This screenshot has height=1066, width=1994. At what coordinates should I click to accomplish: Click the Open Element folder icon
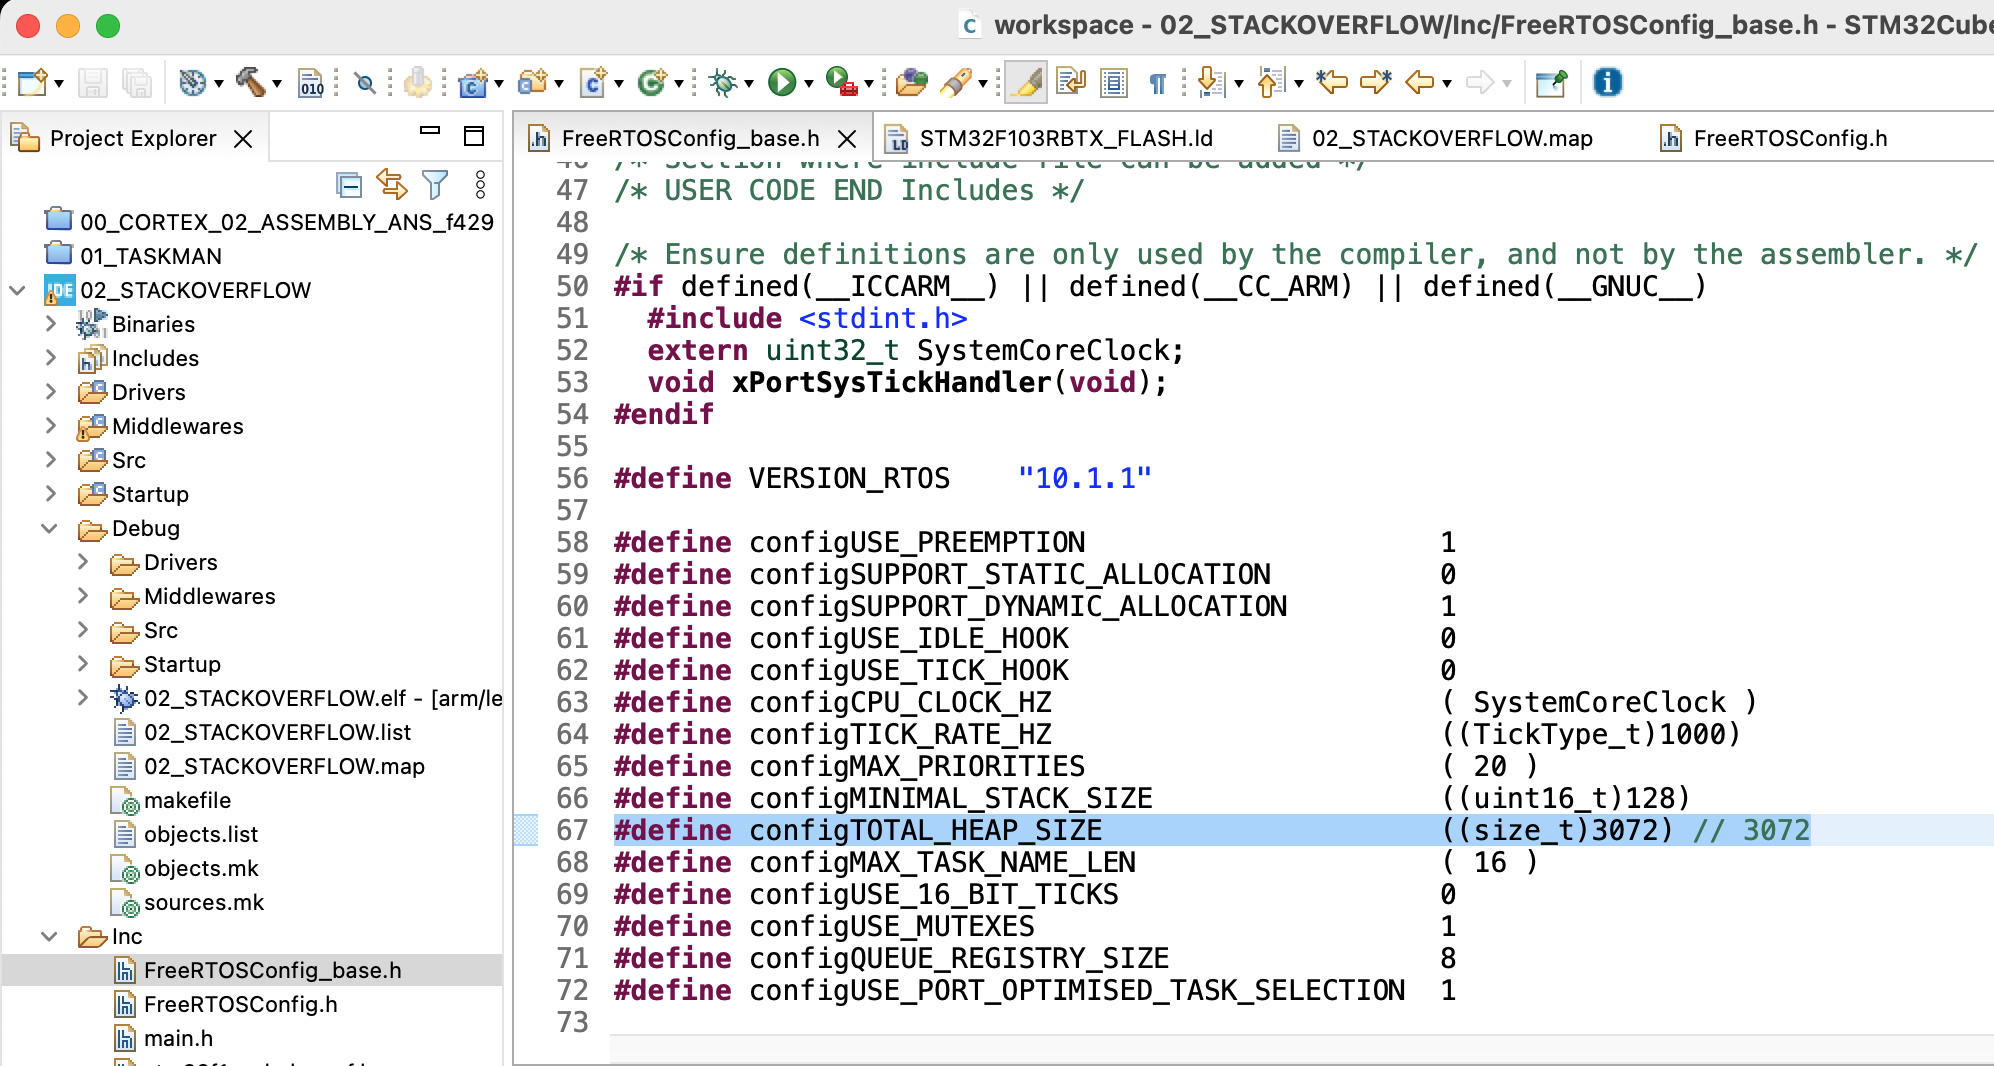[911, 82]
